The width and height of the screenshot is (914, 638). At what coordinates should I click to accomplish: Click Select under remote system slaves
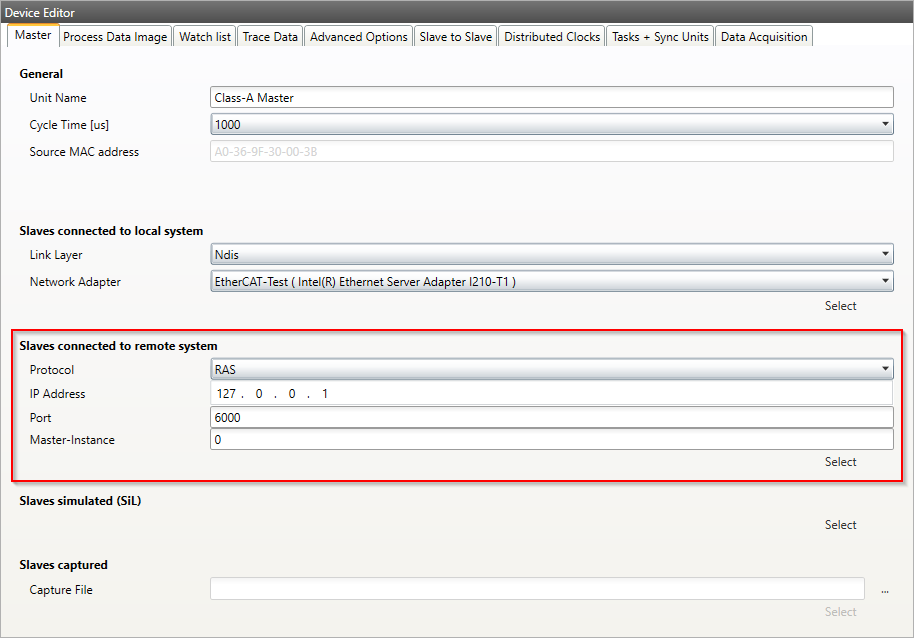[x=840, y=462]
